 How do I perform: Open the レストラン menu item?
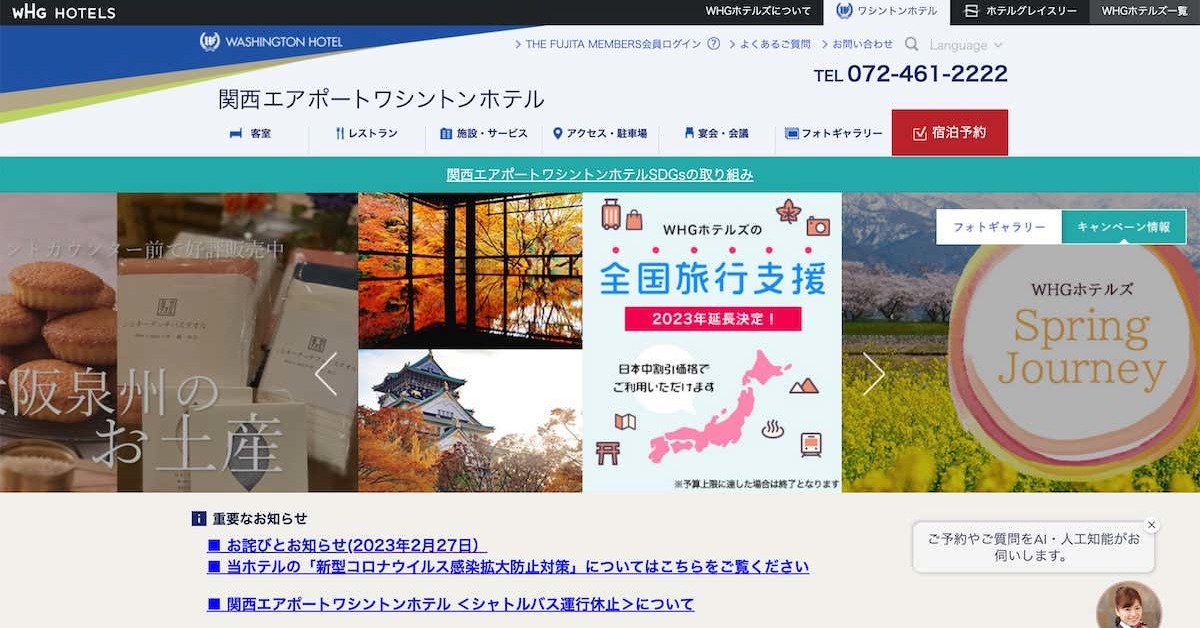pos(367,133)
